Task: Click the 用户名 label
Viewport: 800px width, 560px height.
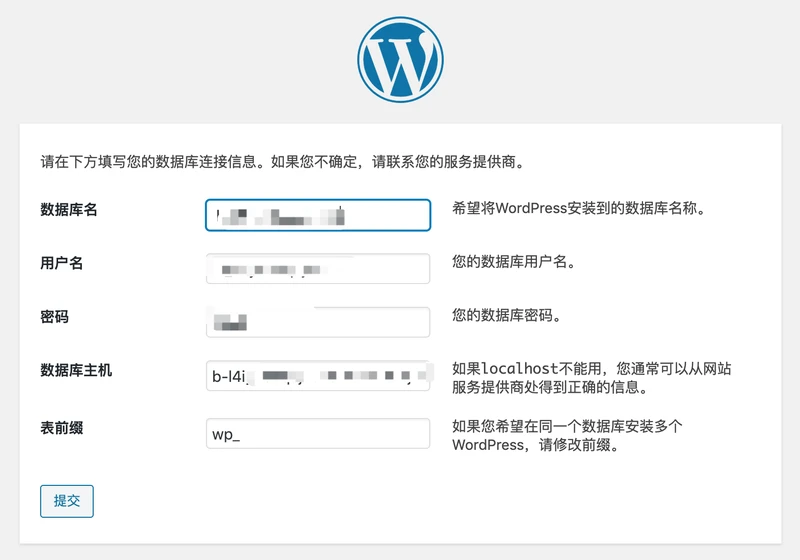Action: point(62,263)
